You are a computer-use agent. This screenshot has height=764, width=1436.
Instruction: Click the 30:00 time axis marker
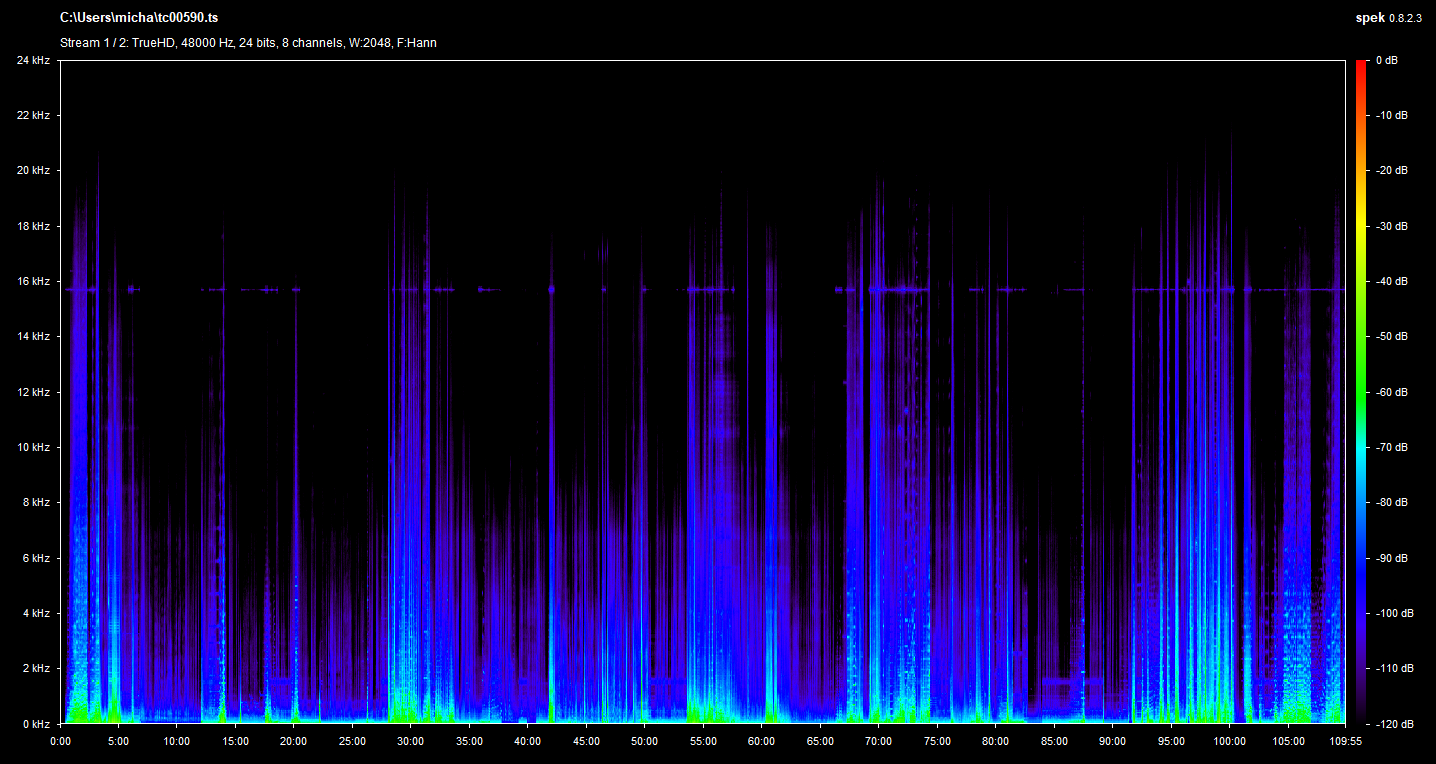click(411, 742)
